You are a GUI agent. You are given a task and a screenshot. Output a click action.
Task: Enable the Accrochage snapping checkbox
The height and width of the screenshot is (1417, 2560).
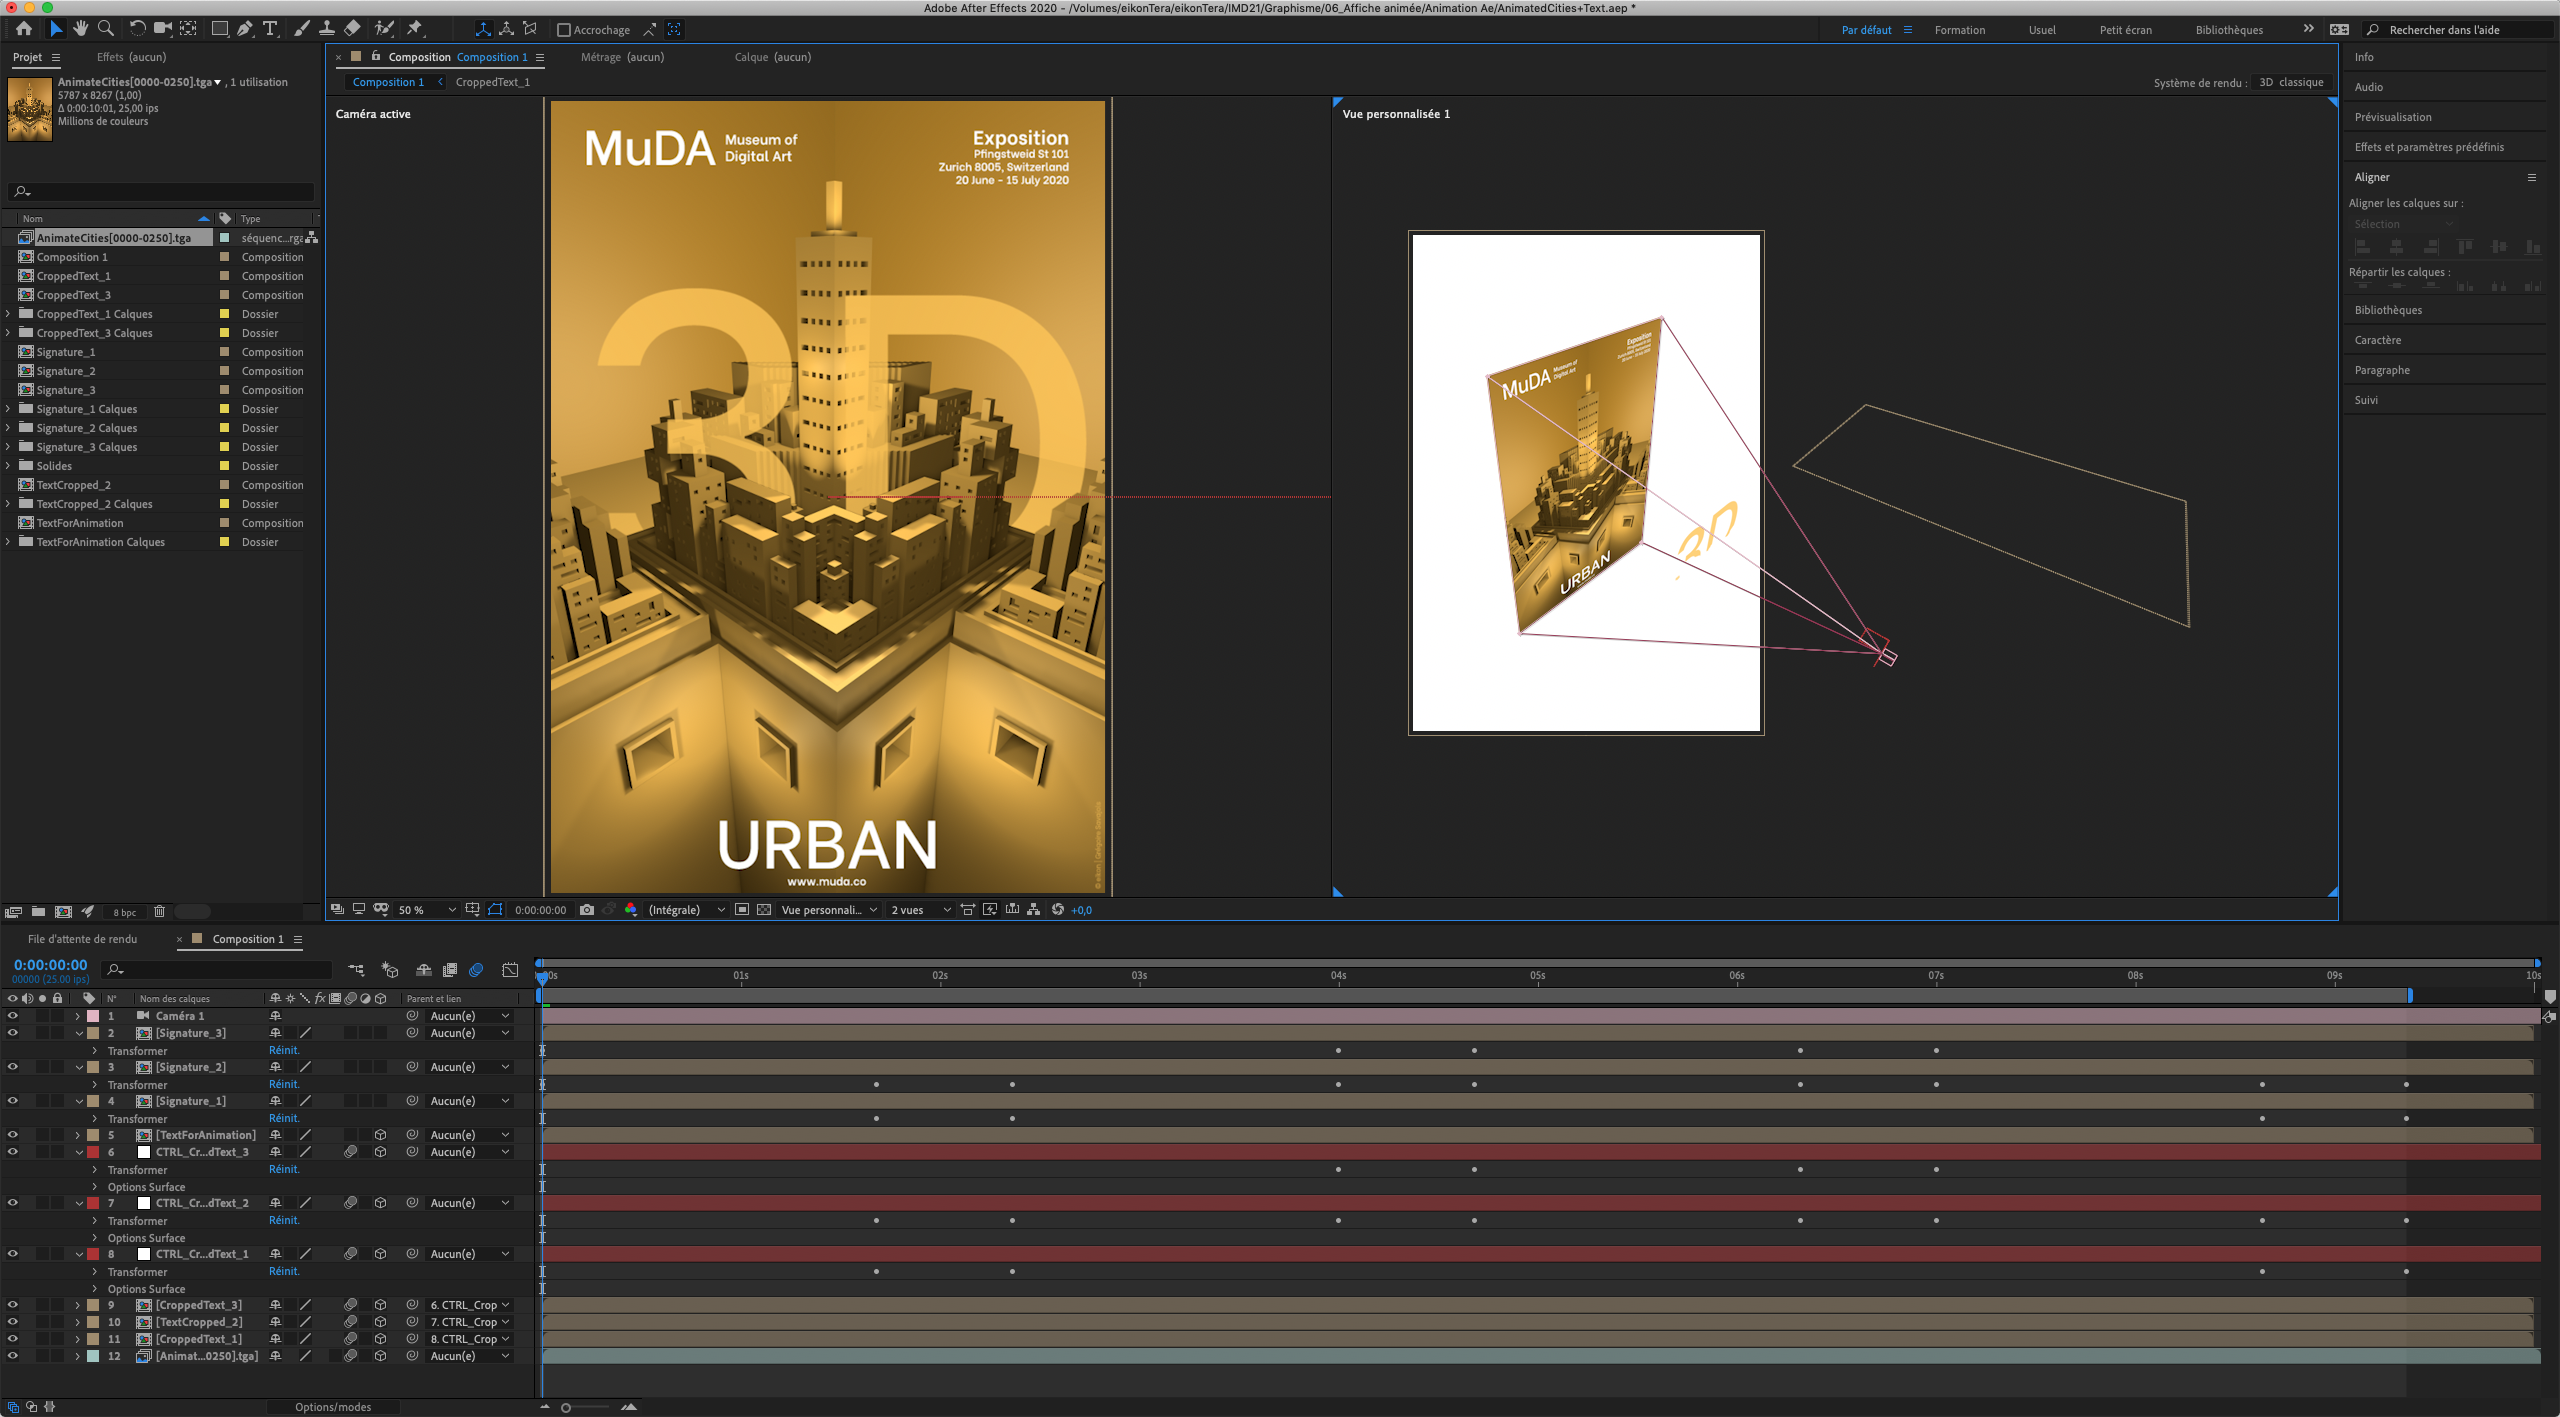(564, 30)
